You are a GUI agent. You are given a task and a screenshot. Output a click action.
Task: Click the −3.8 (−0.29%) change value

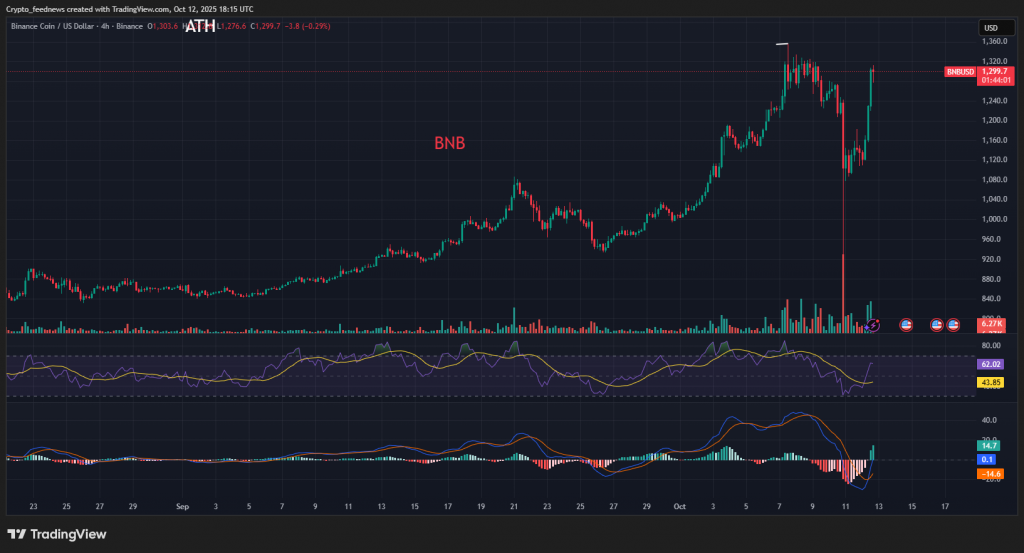pos(308,26)
